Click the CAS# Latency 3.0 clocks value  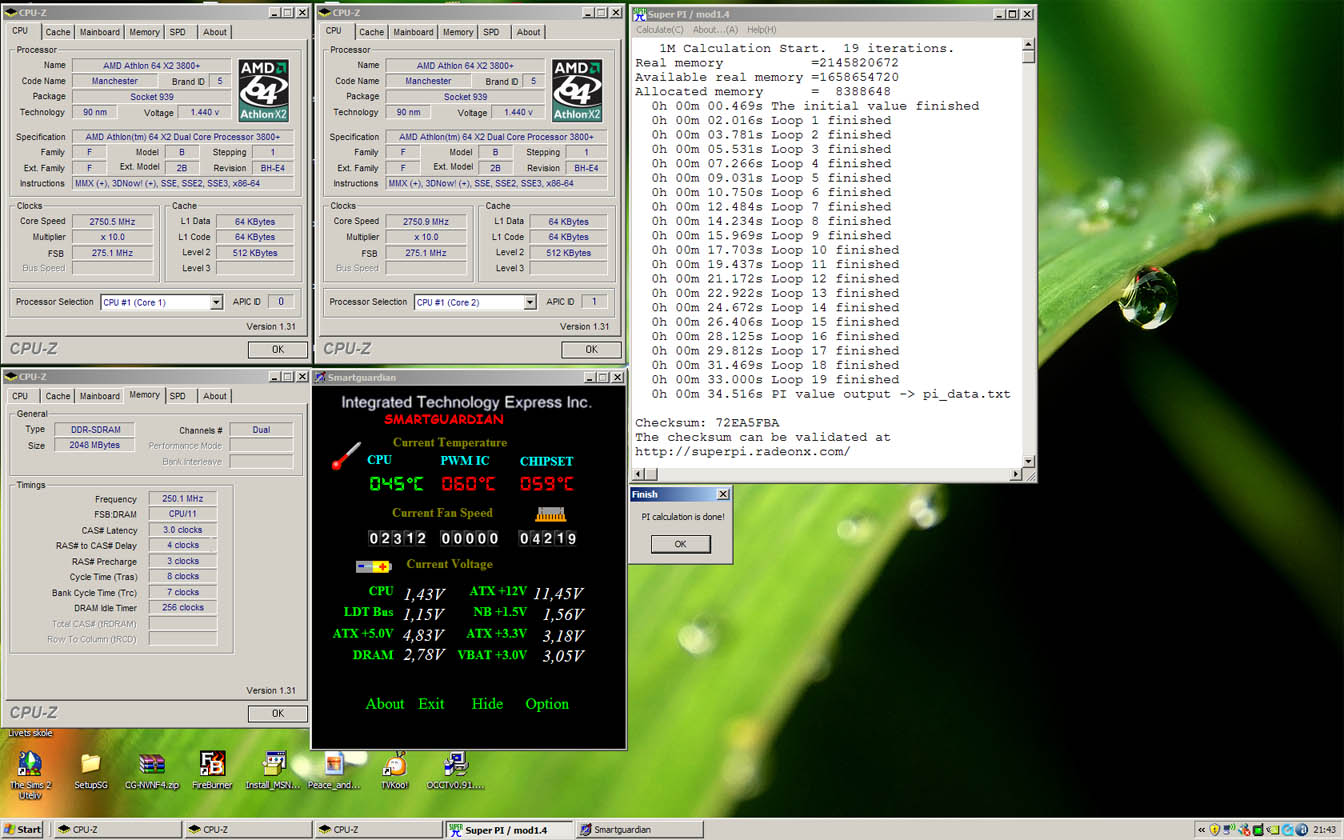(183, 530)
